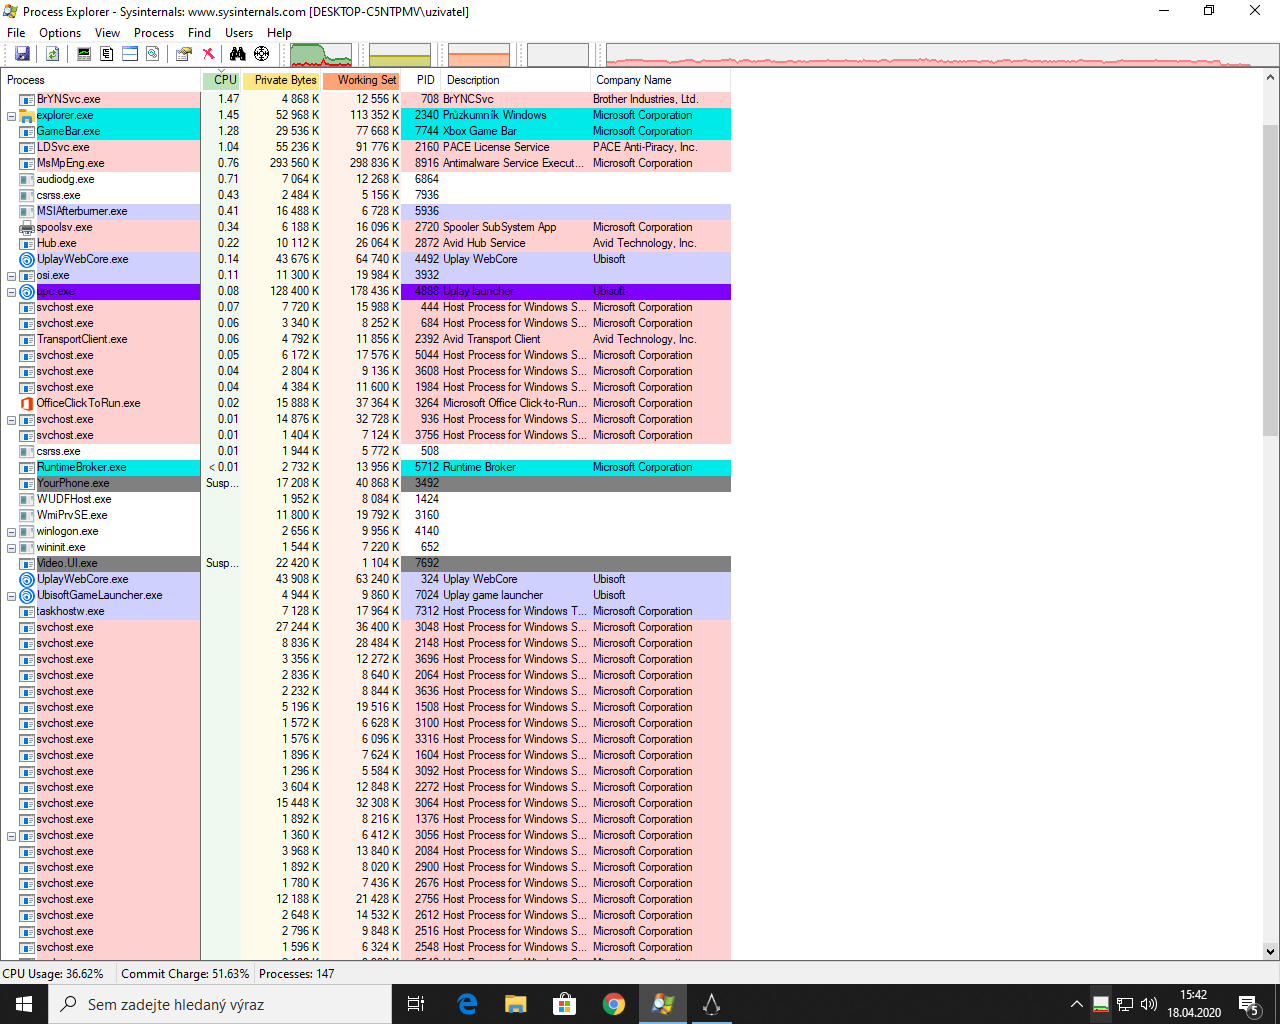Collapse the wininit.exe tree node

coord(11,548)
